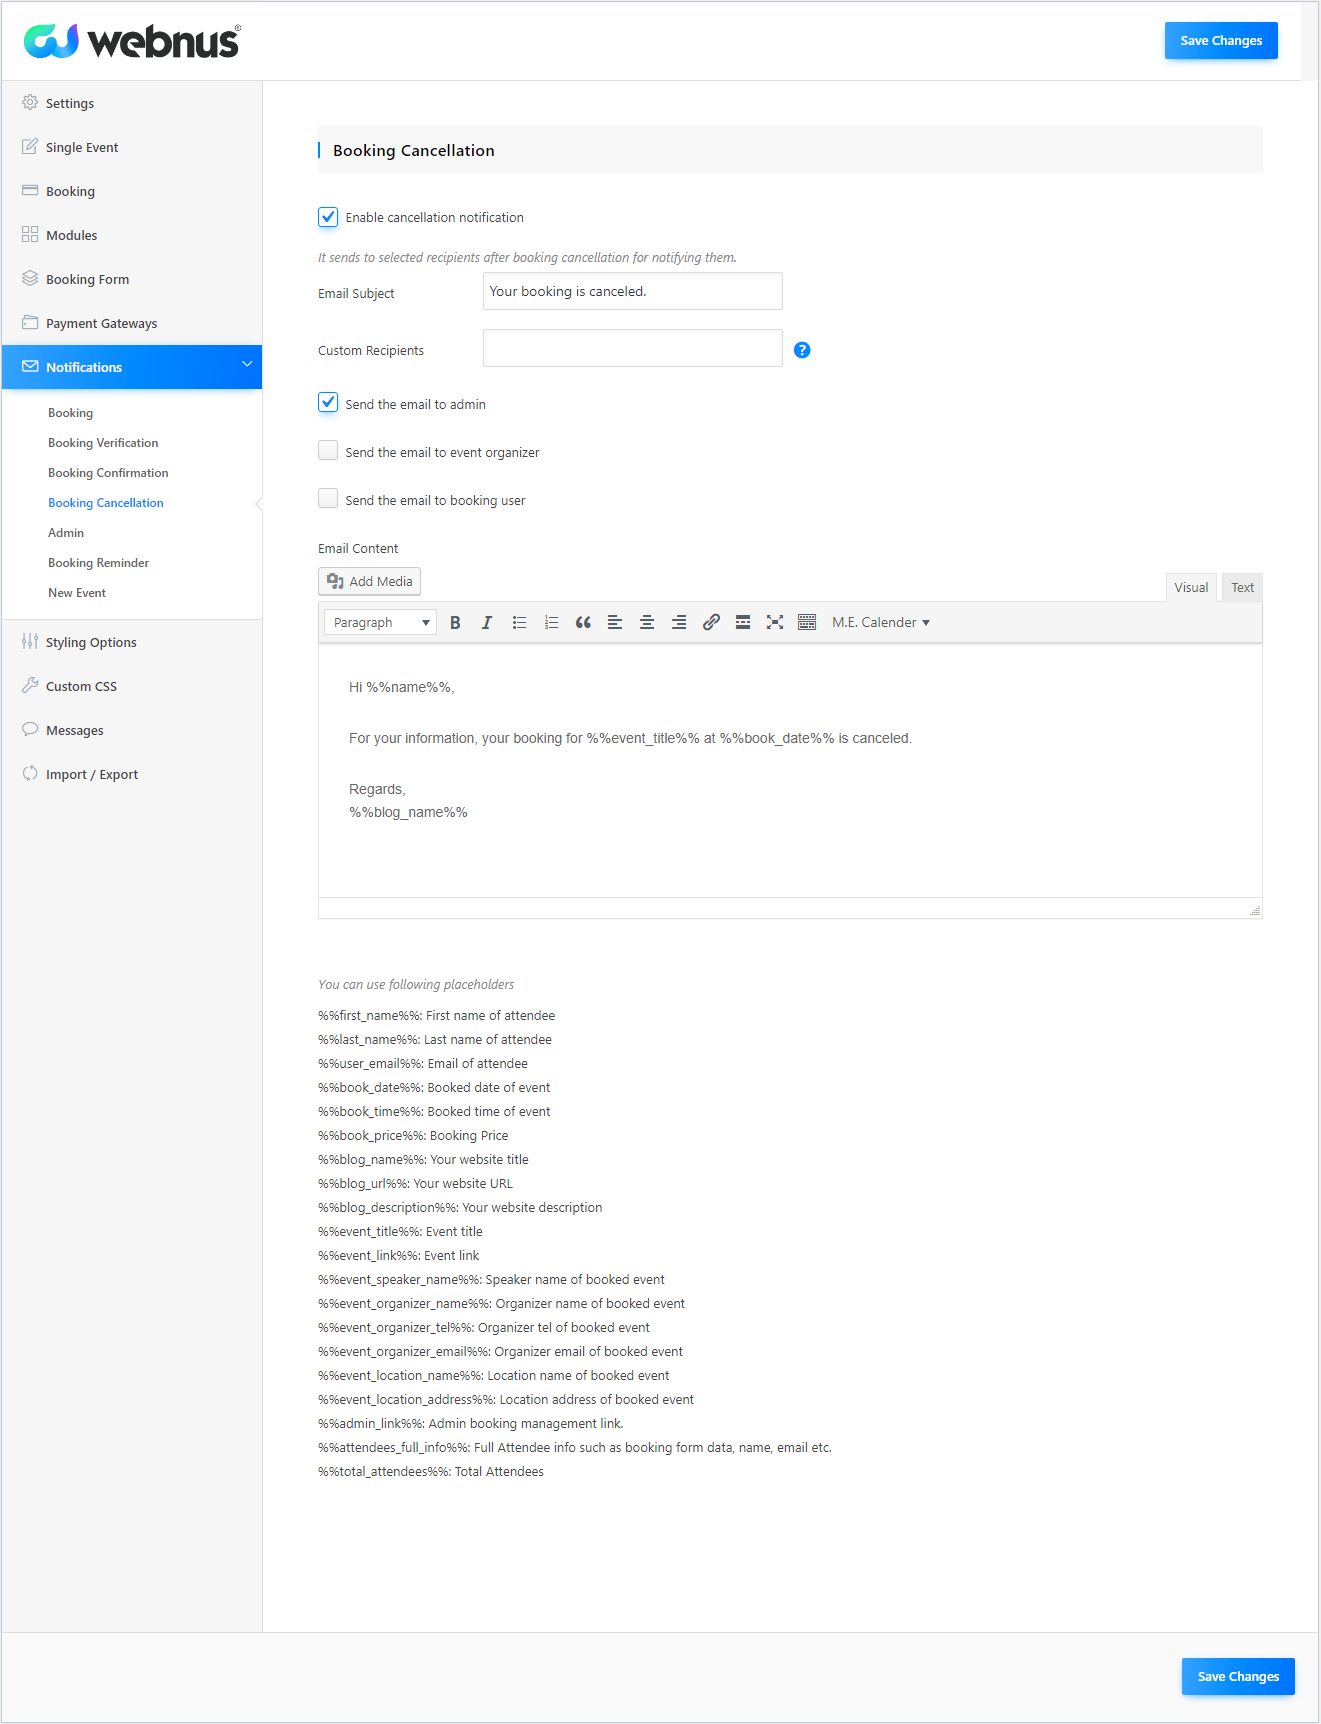Screen dimensions: 1321x1724
Task: Insert a bulleted list
Action: 519,622
